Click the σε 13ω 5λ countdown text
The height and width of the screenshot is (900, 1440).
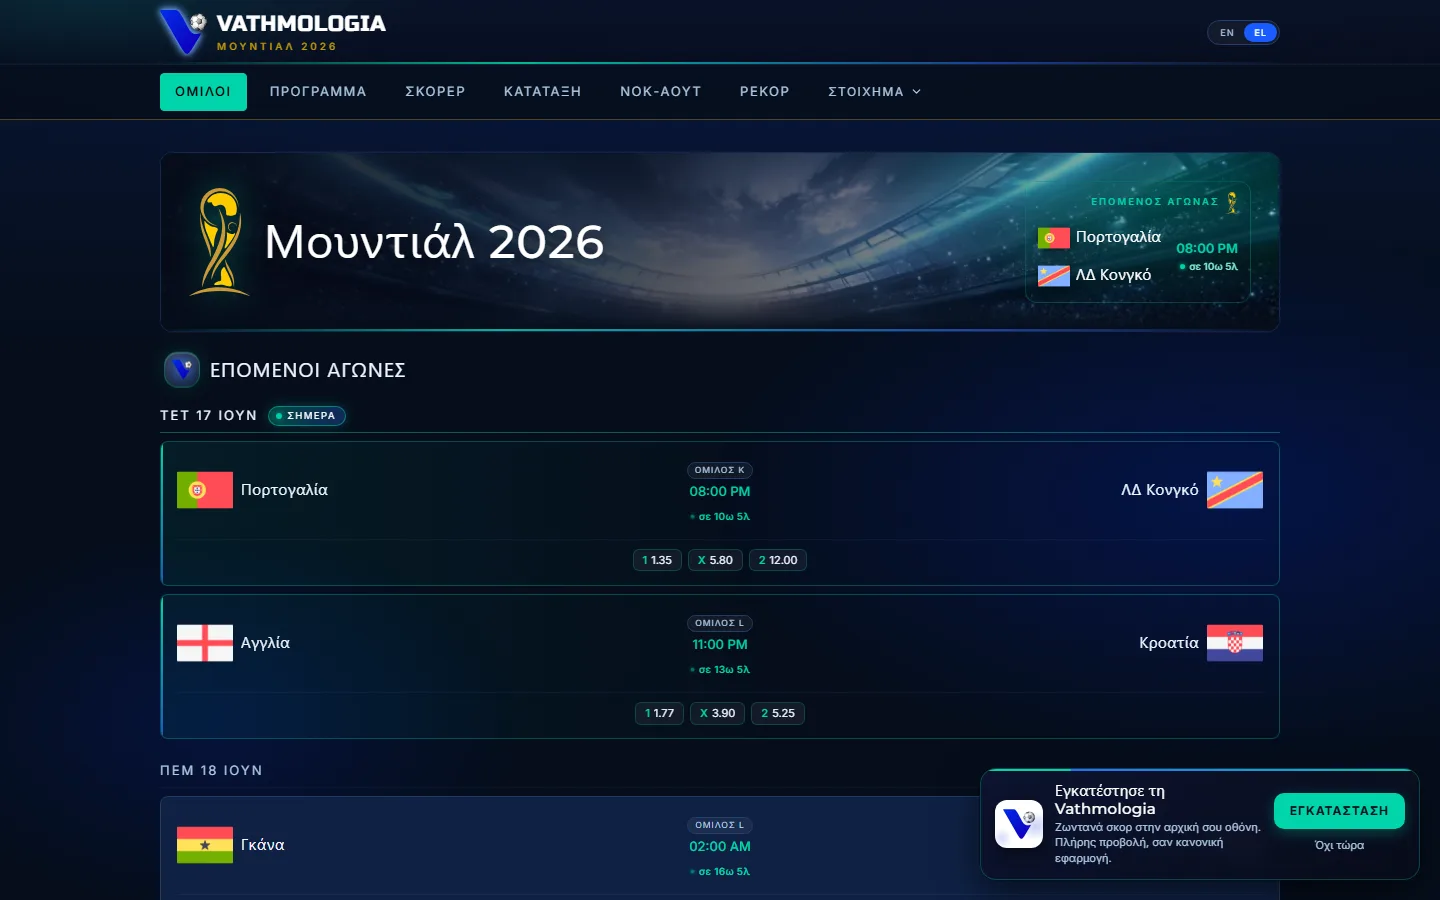(x=720, y=670)
